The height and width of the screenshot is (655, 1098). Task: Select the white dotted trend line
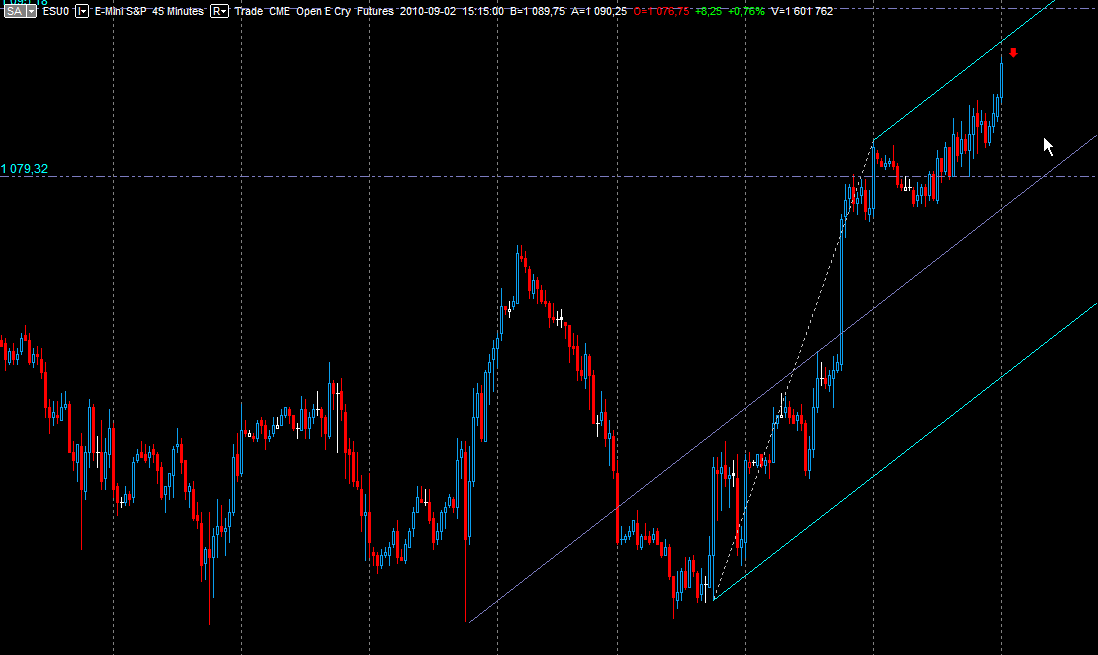(x=793, y=371)
